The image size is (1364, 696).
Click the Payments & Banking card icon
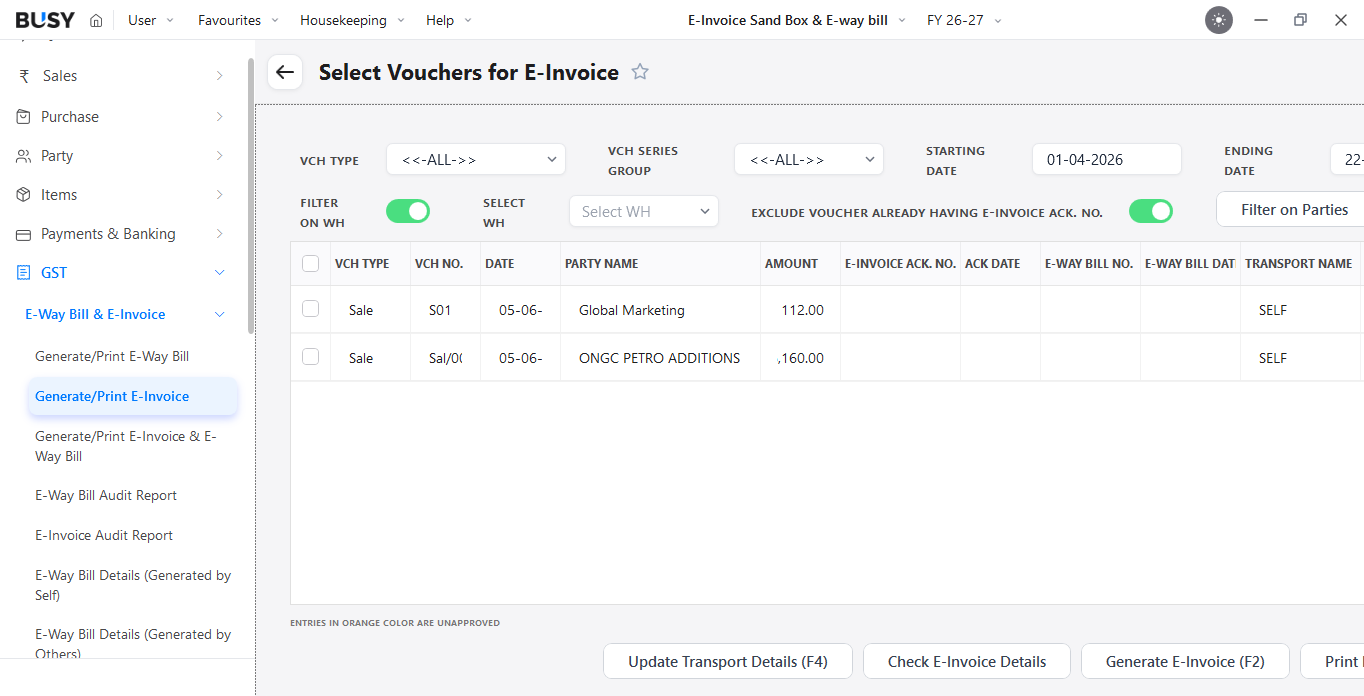tap(23, 234)
